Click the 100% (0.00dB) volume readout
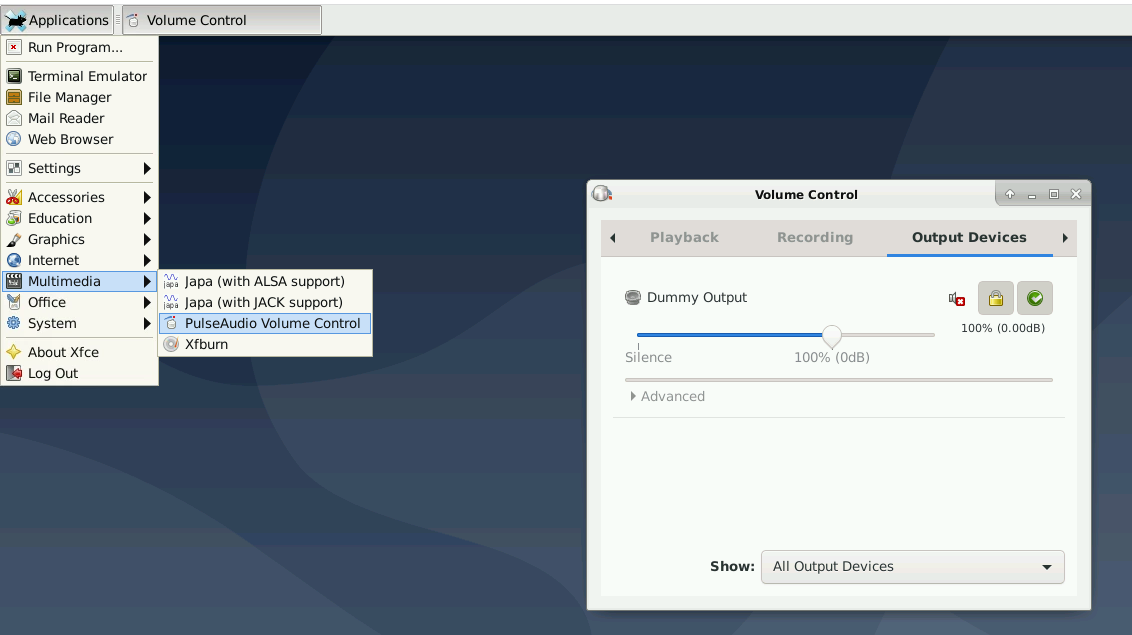The image size is (1132, 635). [1003, 328]
